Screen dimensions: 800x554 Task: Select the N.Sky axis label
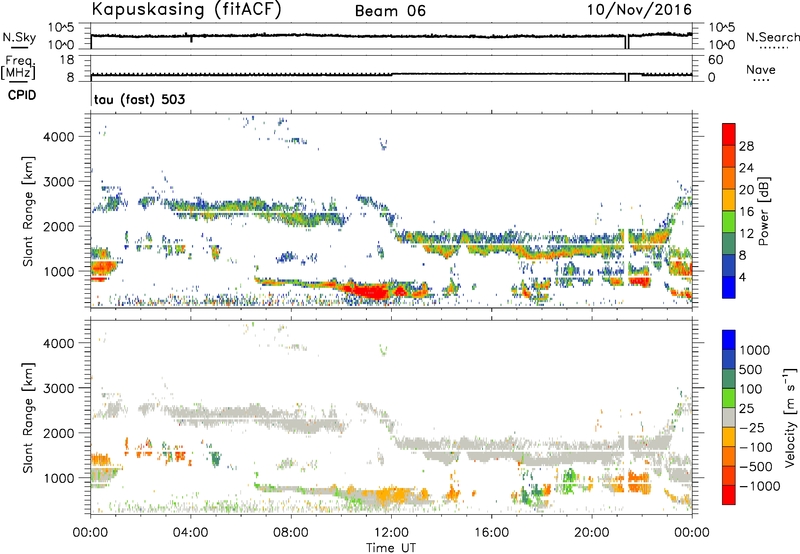(19, 37)
